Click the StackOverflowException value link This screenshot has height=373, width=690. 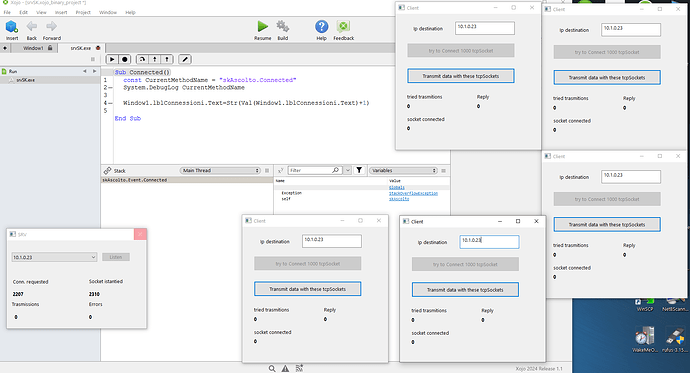click(x=413, y=193)
